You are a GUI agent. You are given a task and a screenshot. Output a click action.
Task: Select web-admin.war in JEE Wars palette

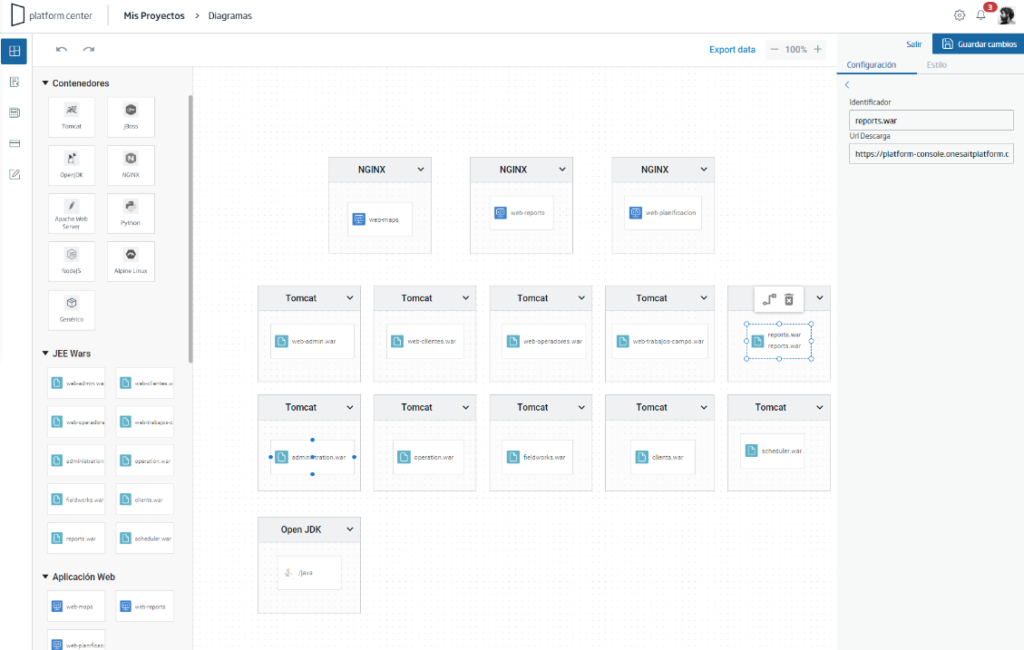pyautogui.click(x=76, y=383)
